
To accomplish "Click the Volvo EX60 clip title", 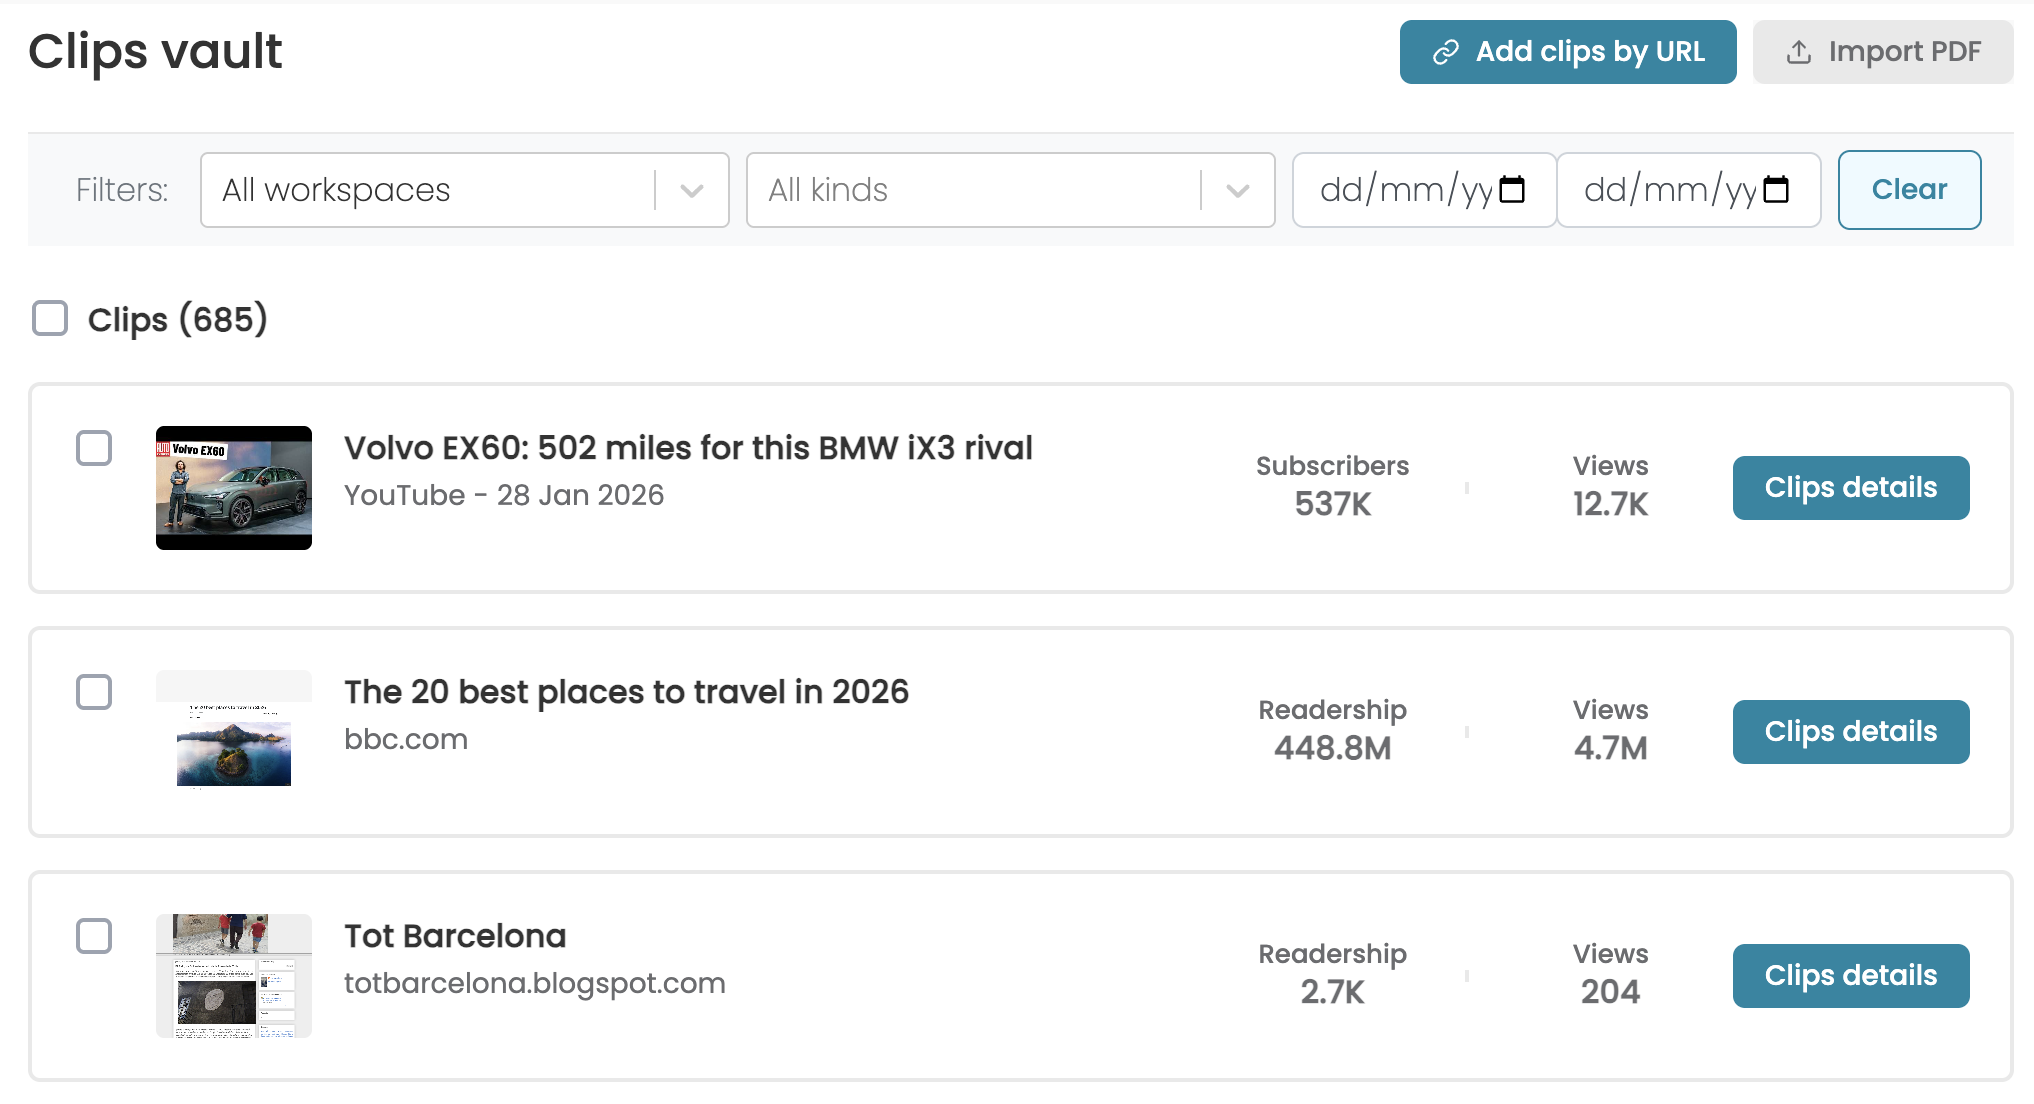I will pyautogui.click(x=688, y=448).
